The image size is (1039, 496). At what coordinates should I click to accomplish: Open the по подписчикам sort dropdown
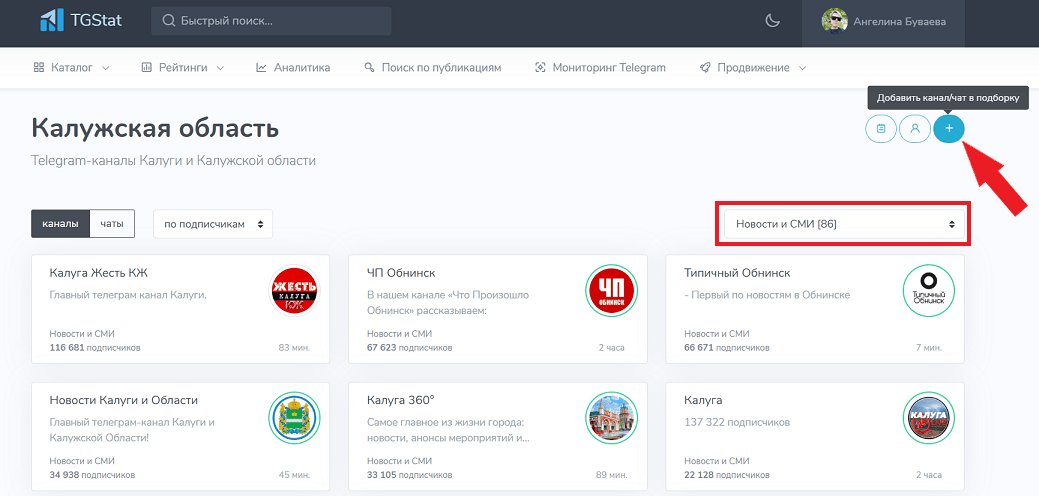click(213, 224)
